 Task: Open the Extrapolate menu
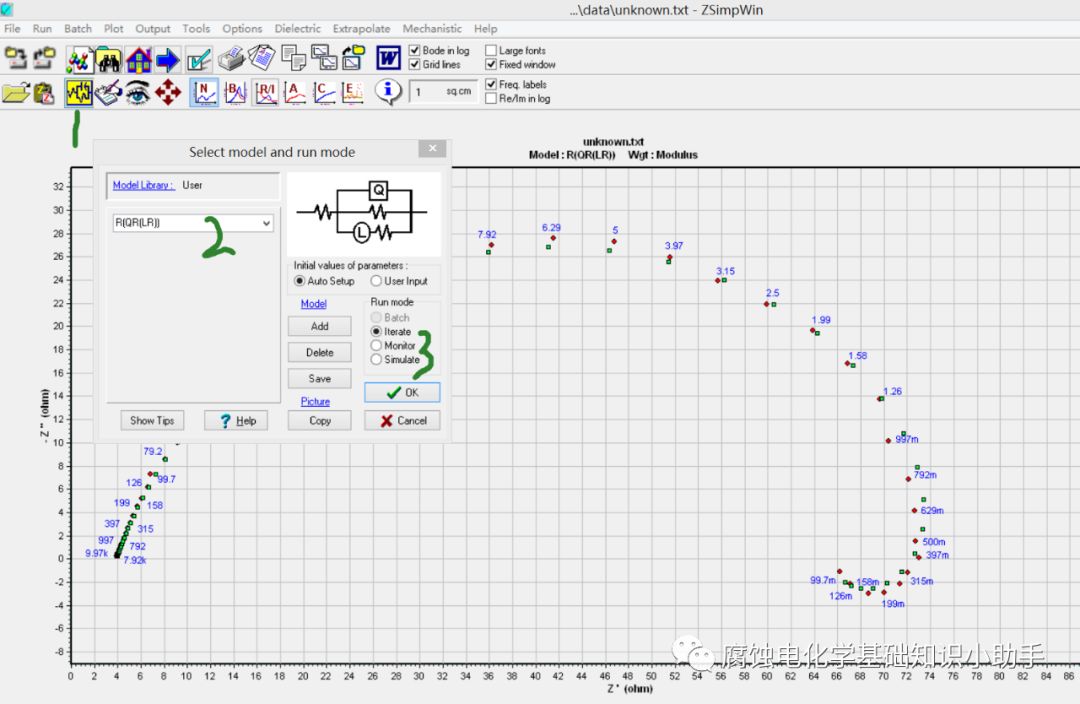[x=362, y=29]
